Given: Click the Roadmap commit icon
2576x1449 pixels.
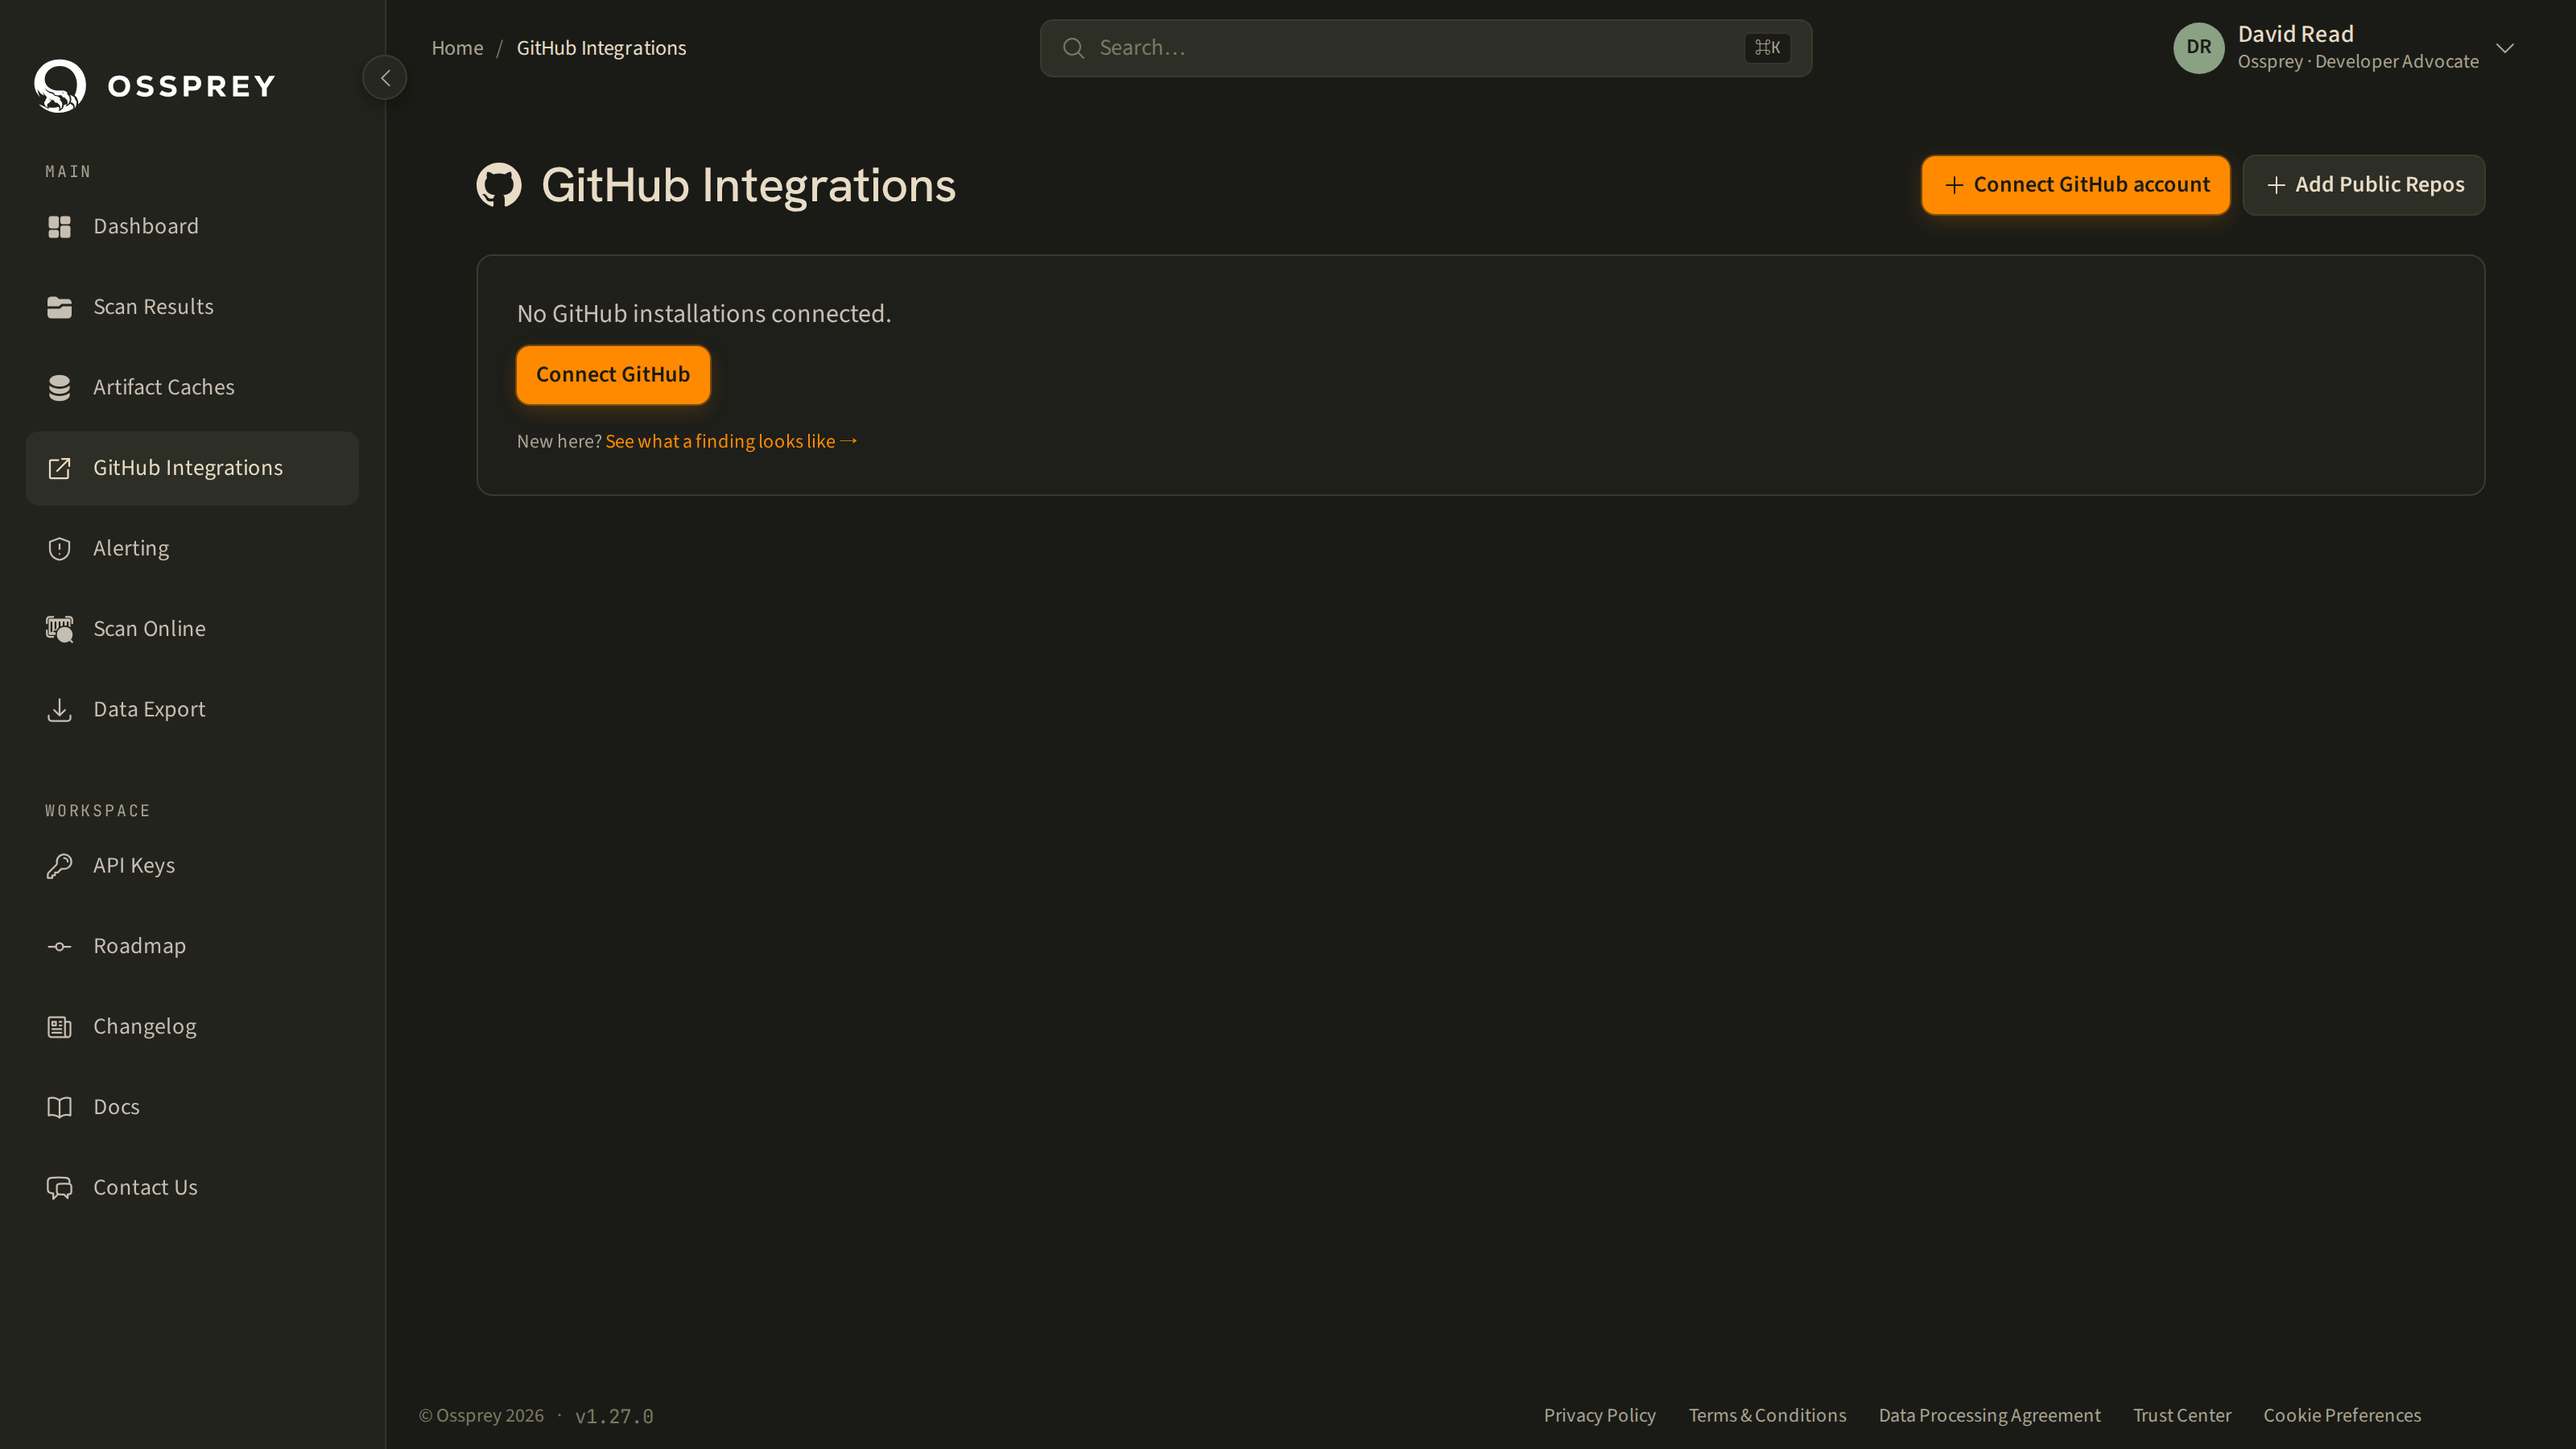Looking at the screenshot, I should [60, 946].
